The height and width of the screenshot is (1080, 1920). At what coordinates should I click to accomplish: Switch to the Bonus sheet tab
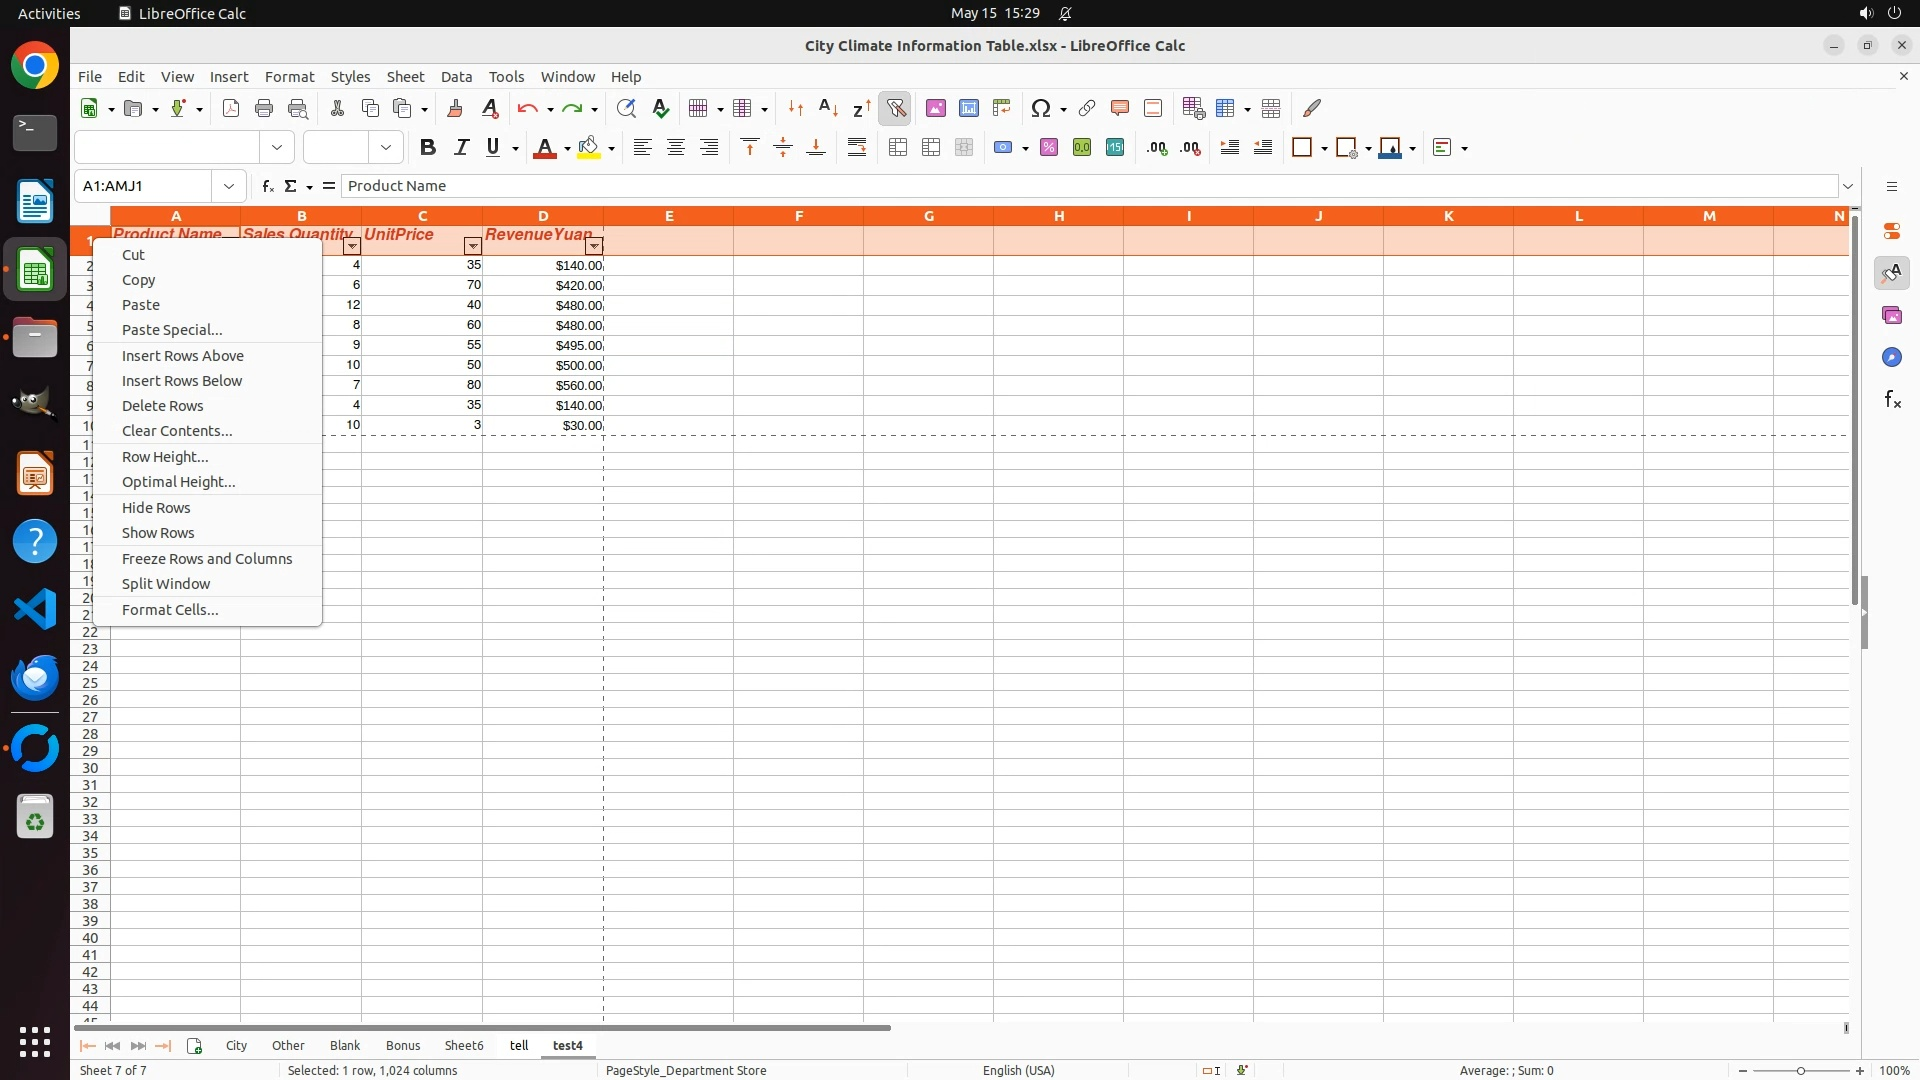[403, 1045]
